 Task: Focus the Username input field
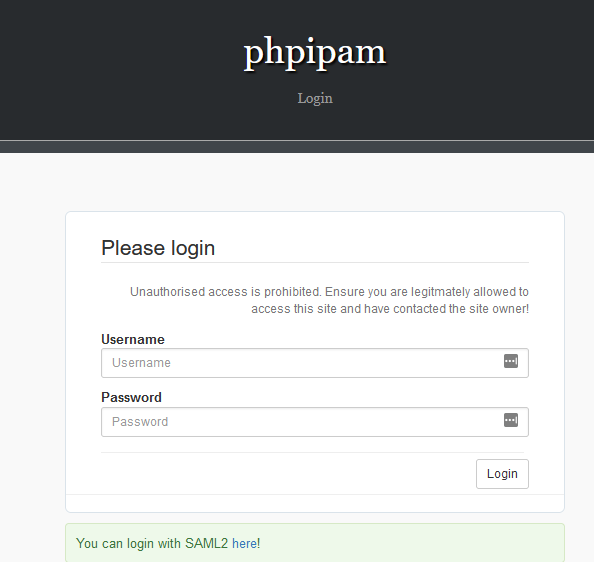coord(315,363)
